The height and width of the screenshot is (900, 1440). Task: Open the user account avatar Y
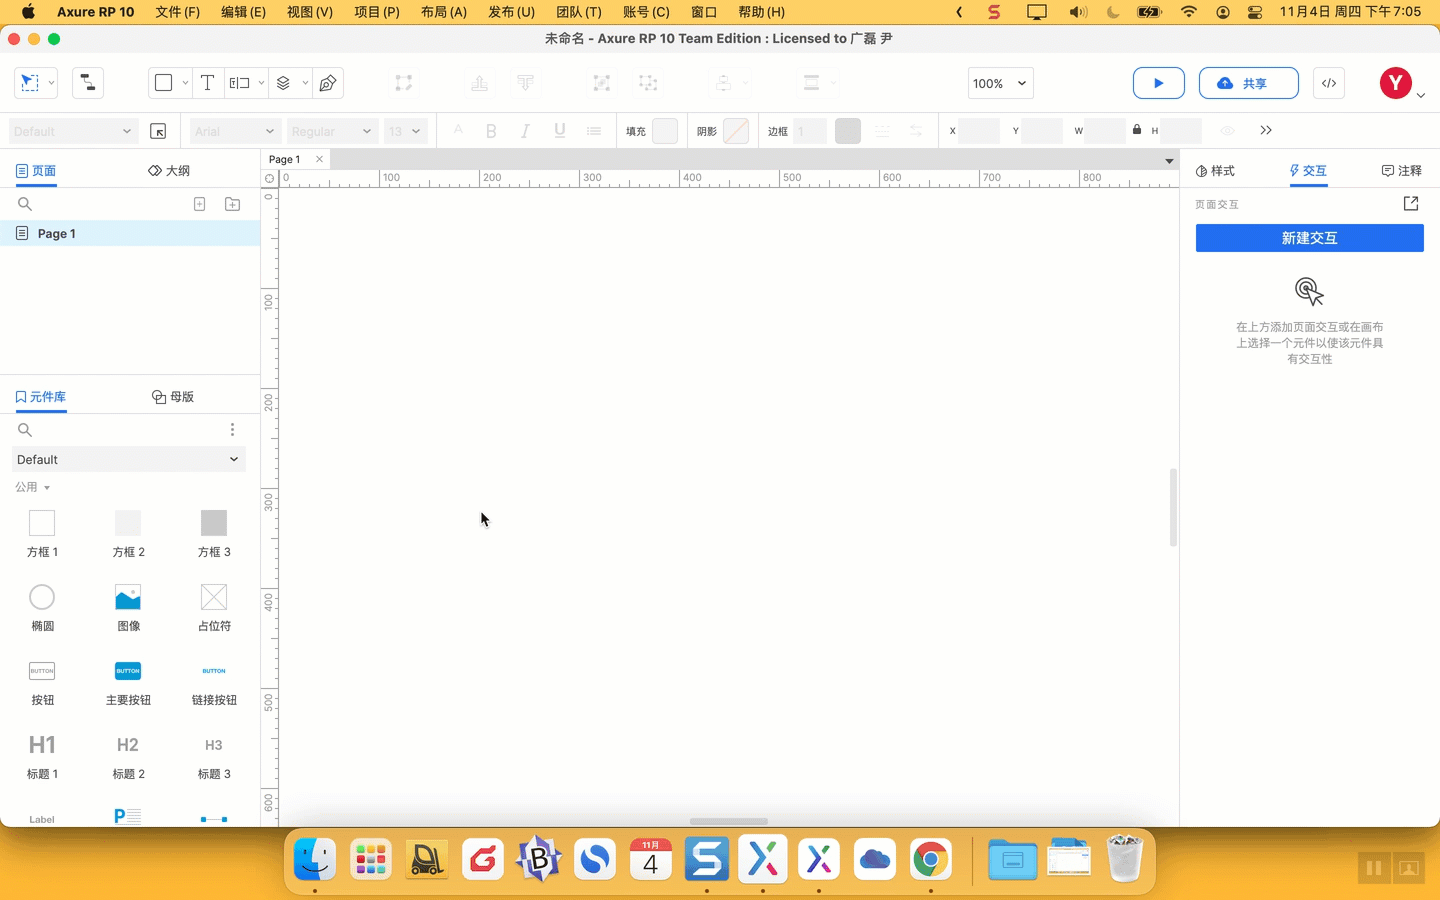1396,83
